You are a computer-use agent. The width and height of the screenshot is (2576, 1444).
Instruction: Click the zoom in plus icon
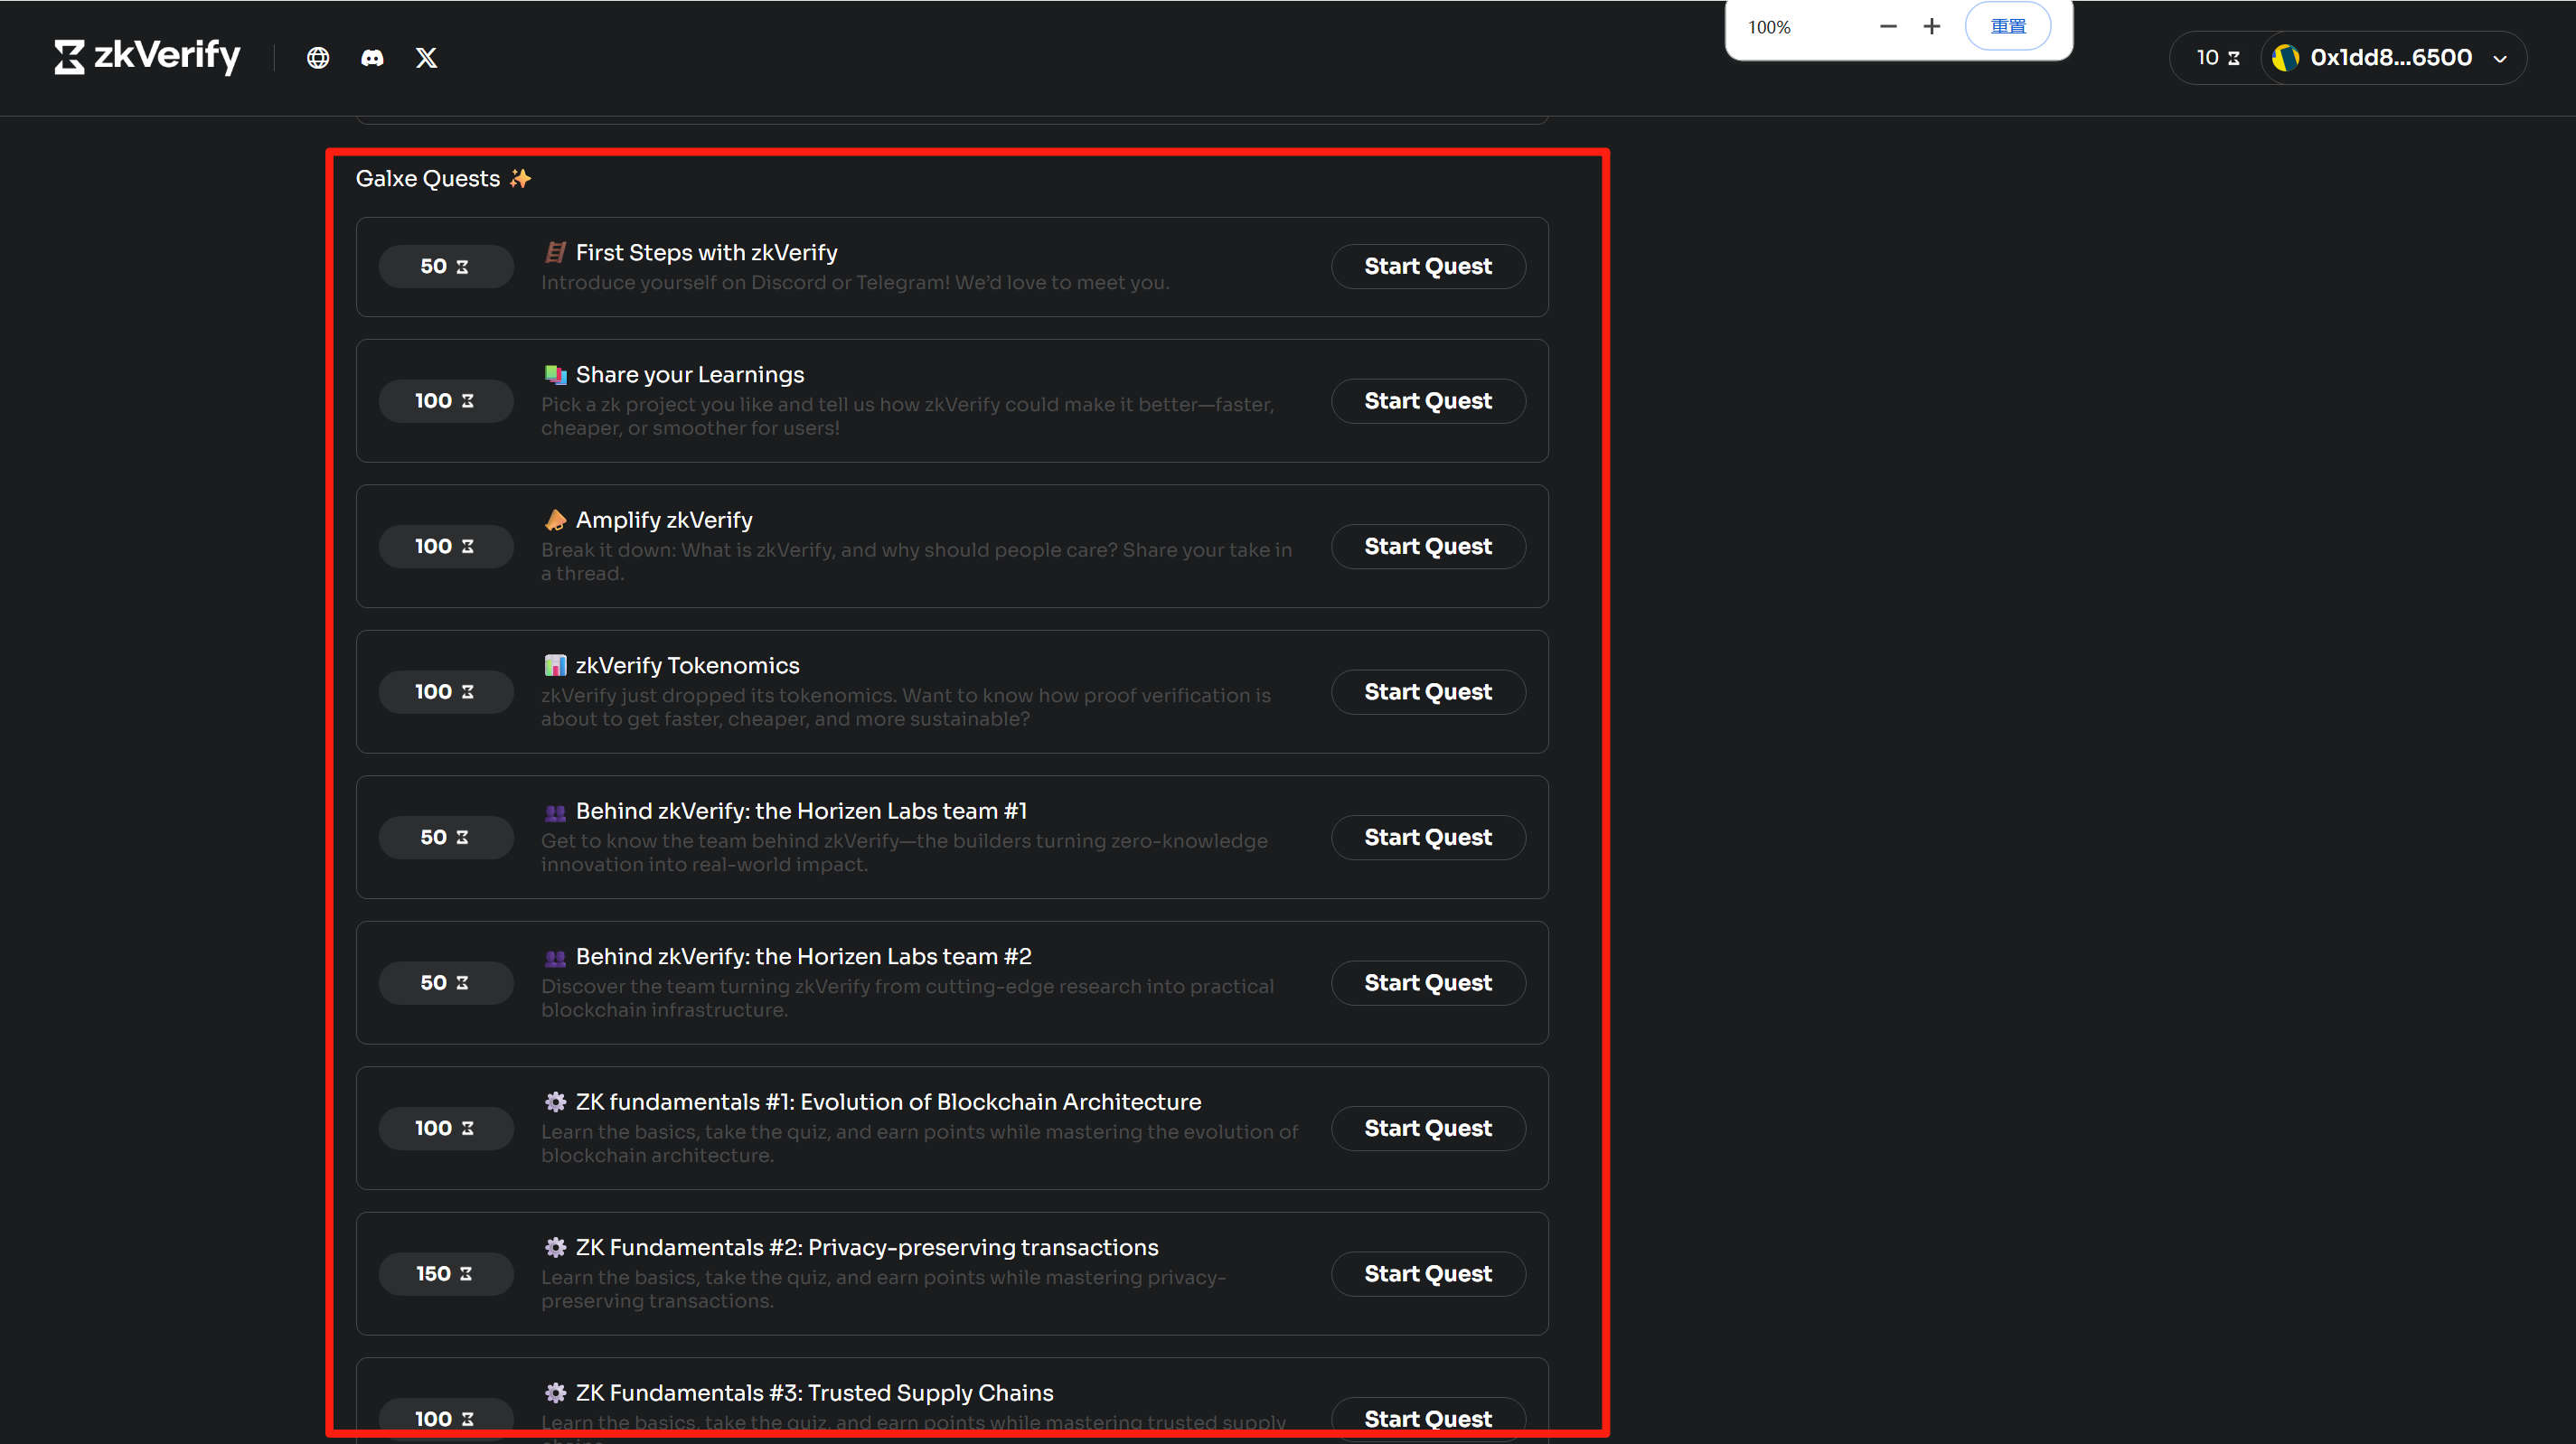click(1932, 27)
